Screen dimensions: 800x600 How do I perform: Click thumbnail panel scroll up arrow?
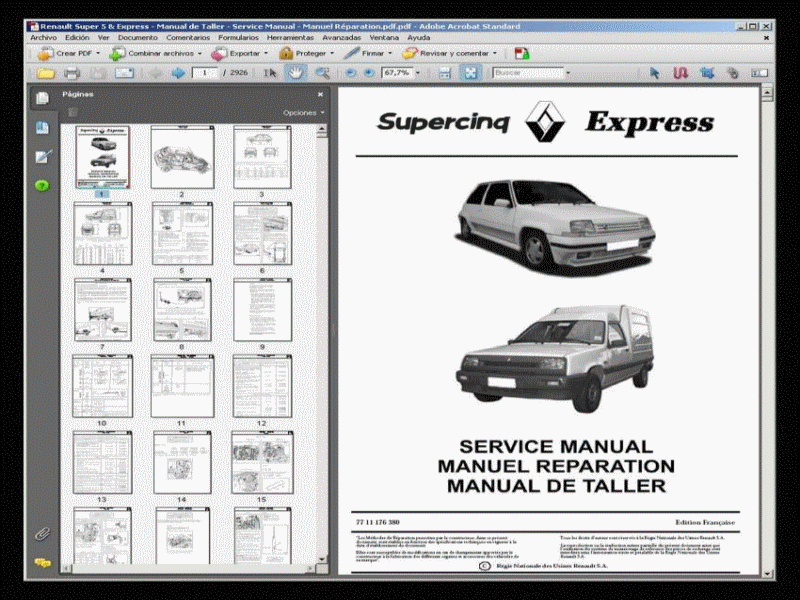[x=321, y=131]
